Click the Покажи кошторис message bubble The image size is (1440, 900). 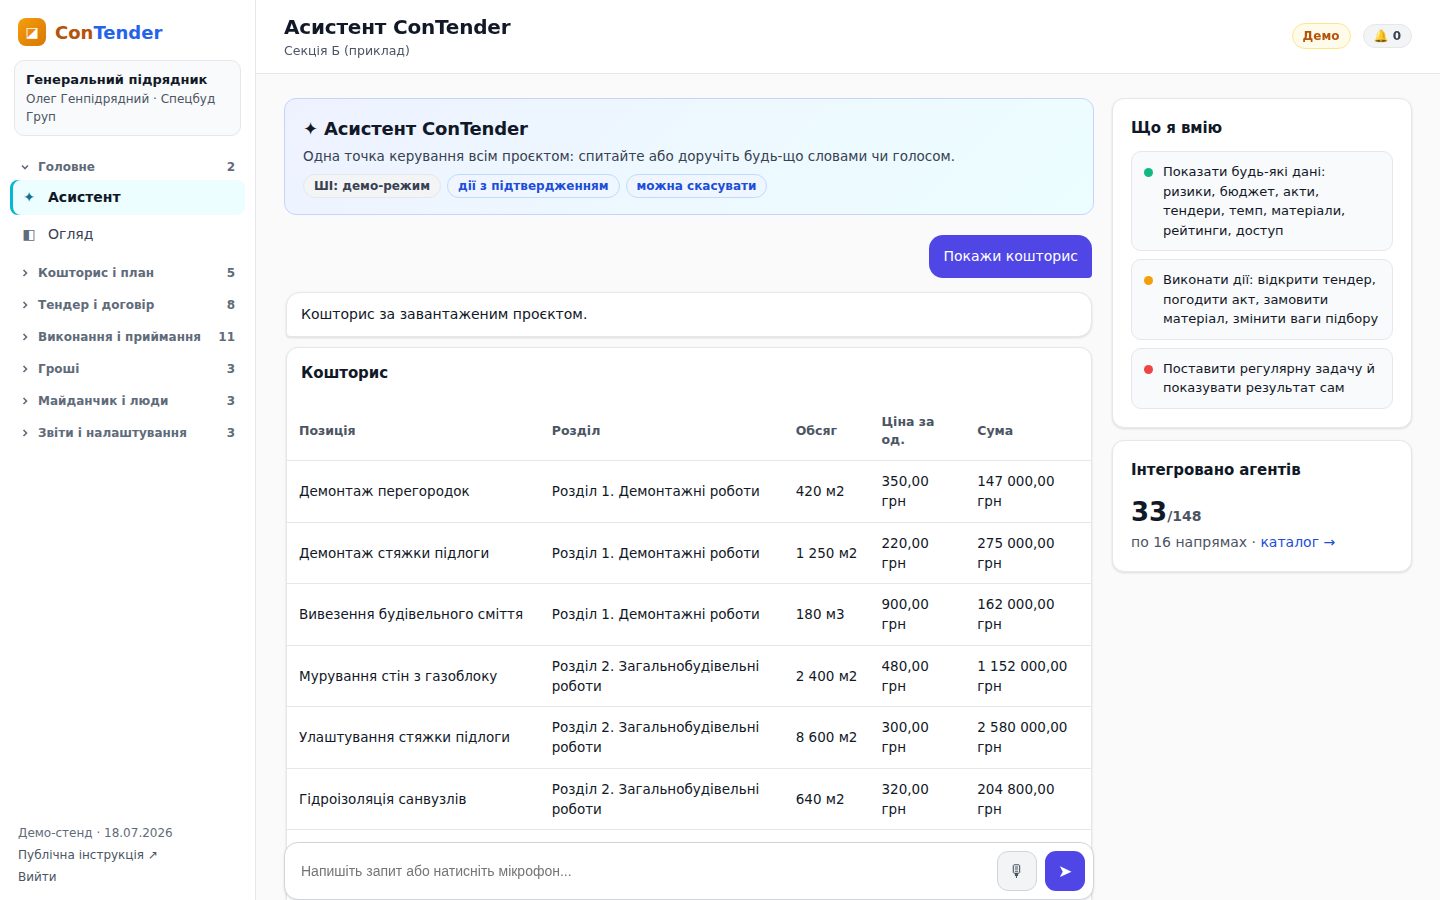(1010, 256)
